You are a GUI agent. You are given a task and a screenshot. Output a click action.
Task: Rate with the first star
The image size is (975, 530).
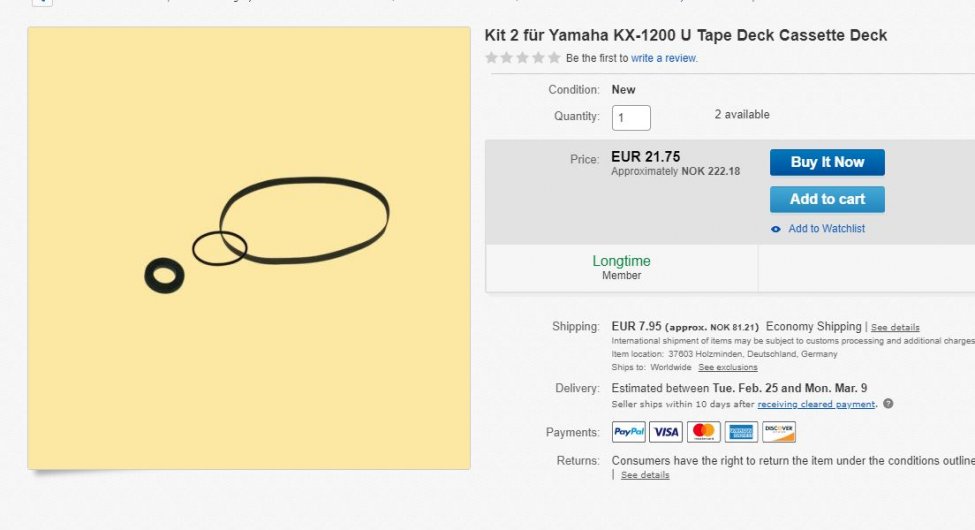click(491, 58)
